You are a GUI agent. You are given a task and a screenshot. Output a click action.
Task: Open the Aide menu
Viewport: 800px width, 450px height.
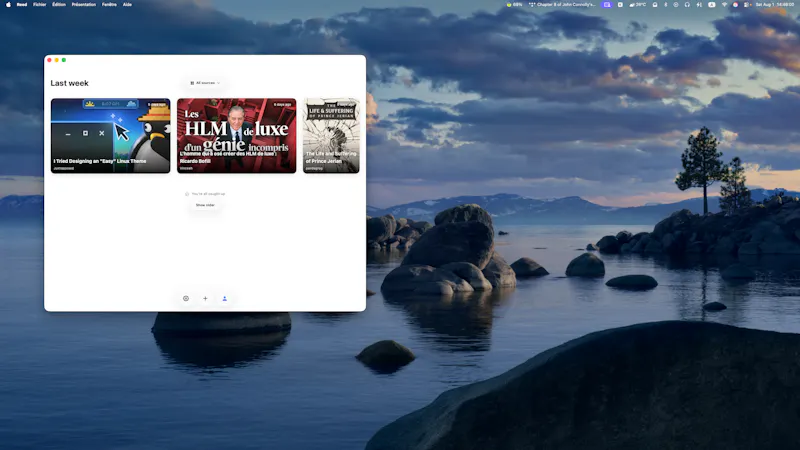pos(127,5)
